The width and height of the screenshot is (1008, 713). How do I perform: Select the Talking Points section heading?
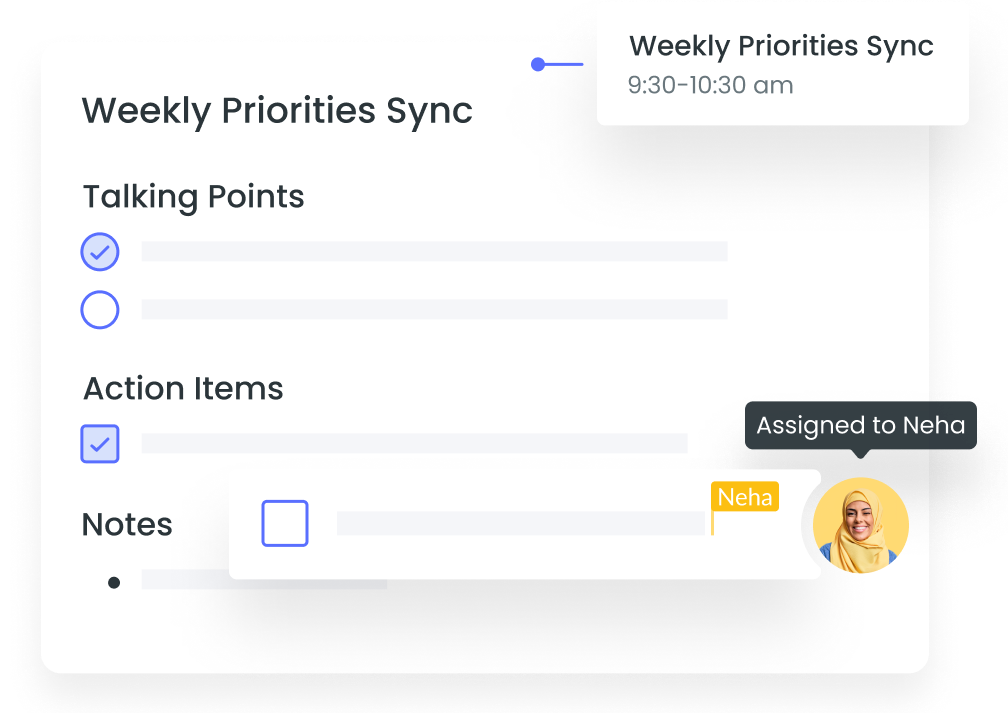(x=193, y=197)
